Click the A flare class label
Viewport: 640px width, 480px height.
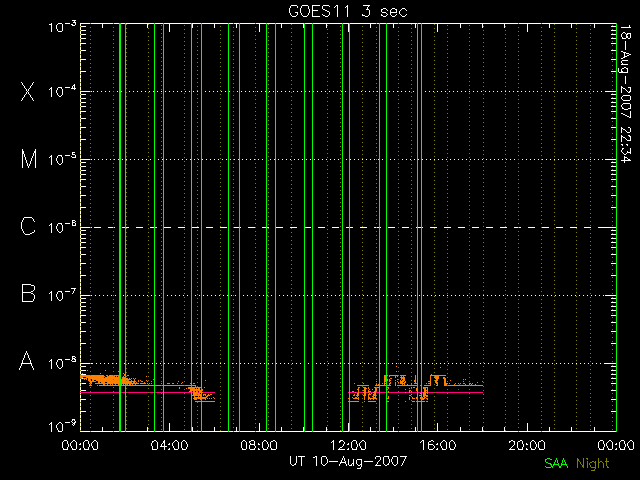click(27, 361)
